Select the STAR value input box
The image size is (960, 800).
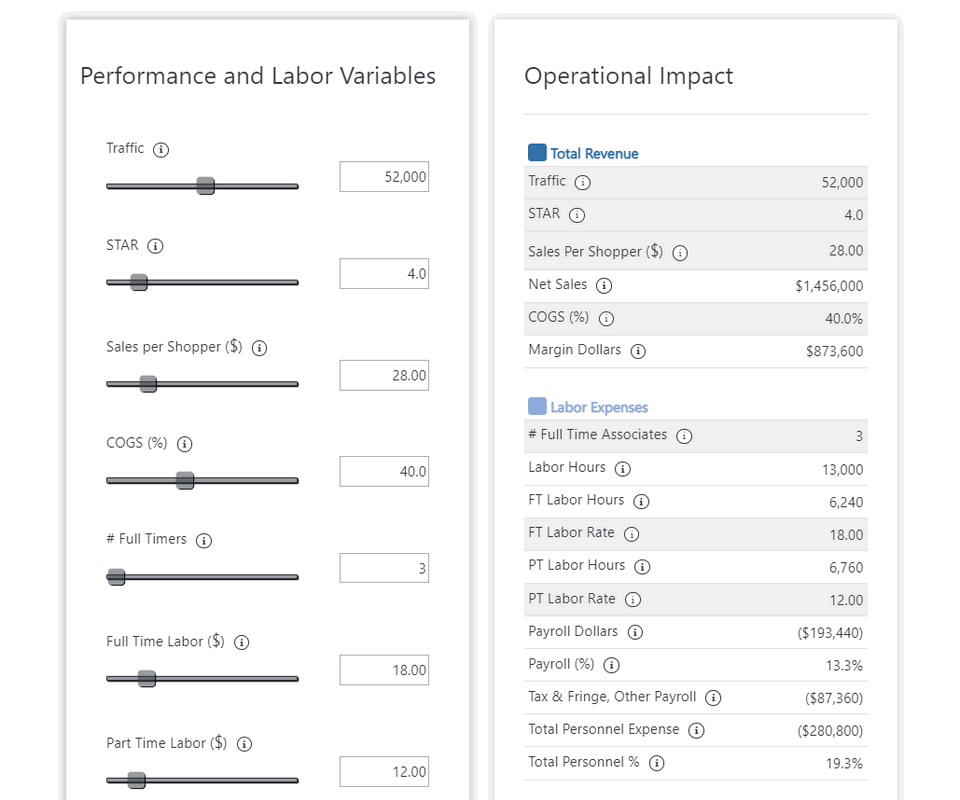(384, 274)
